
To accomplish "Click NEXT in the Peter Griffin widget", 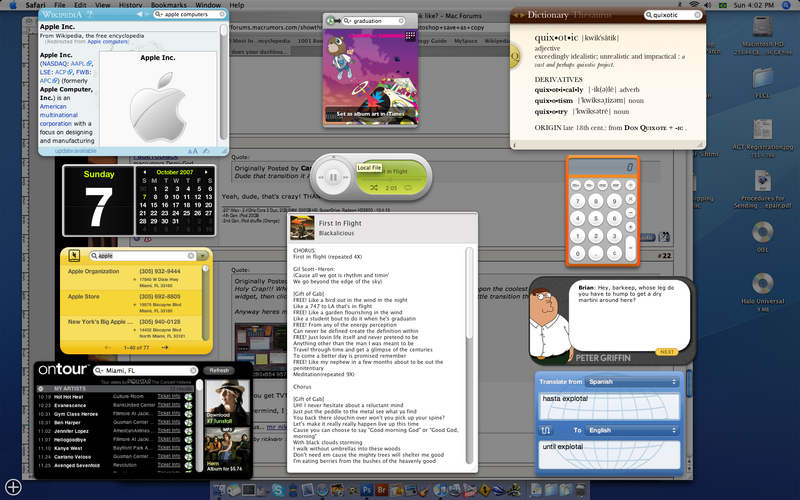I will 667,352.
